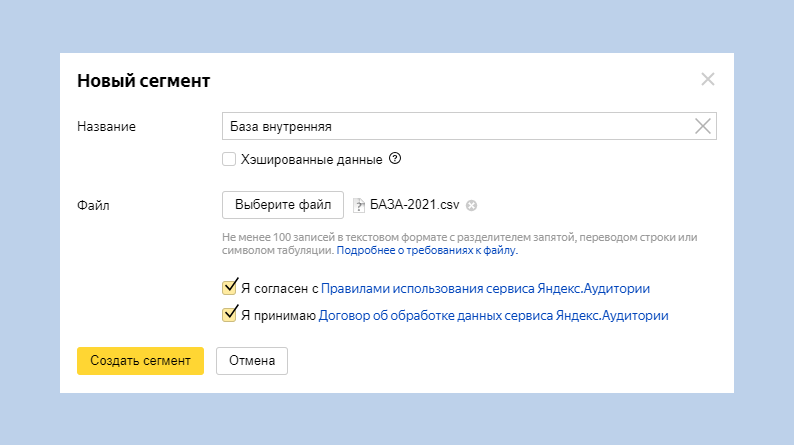Uncheck acceptance of data processing agreement
This screenshot has width=794, height=445.
coord(229,314)
